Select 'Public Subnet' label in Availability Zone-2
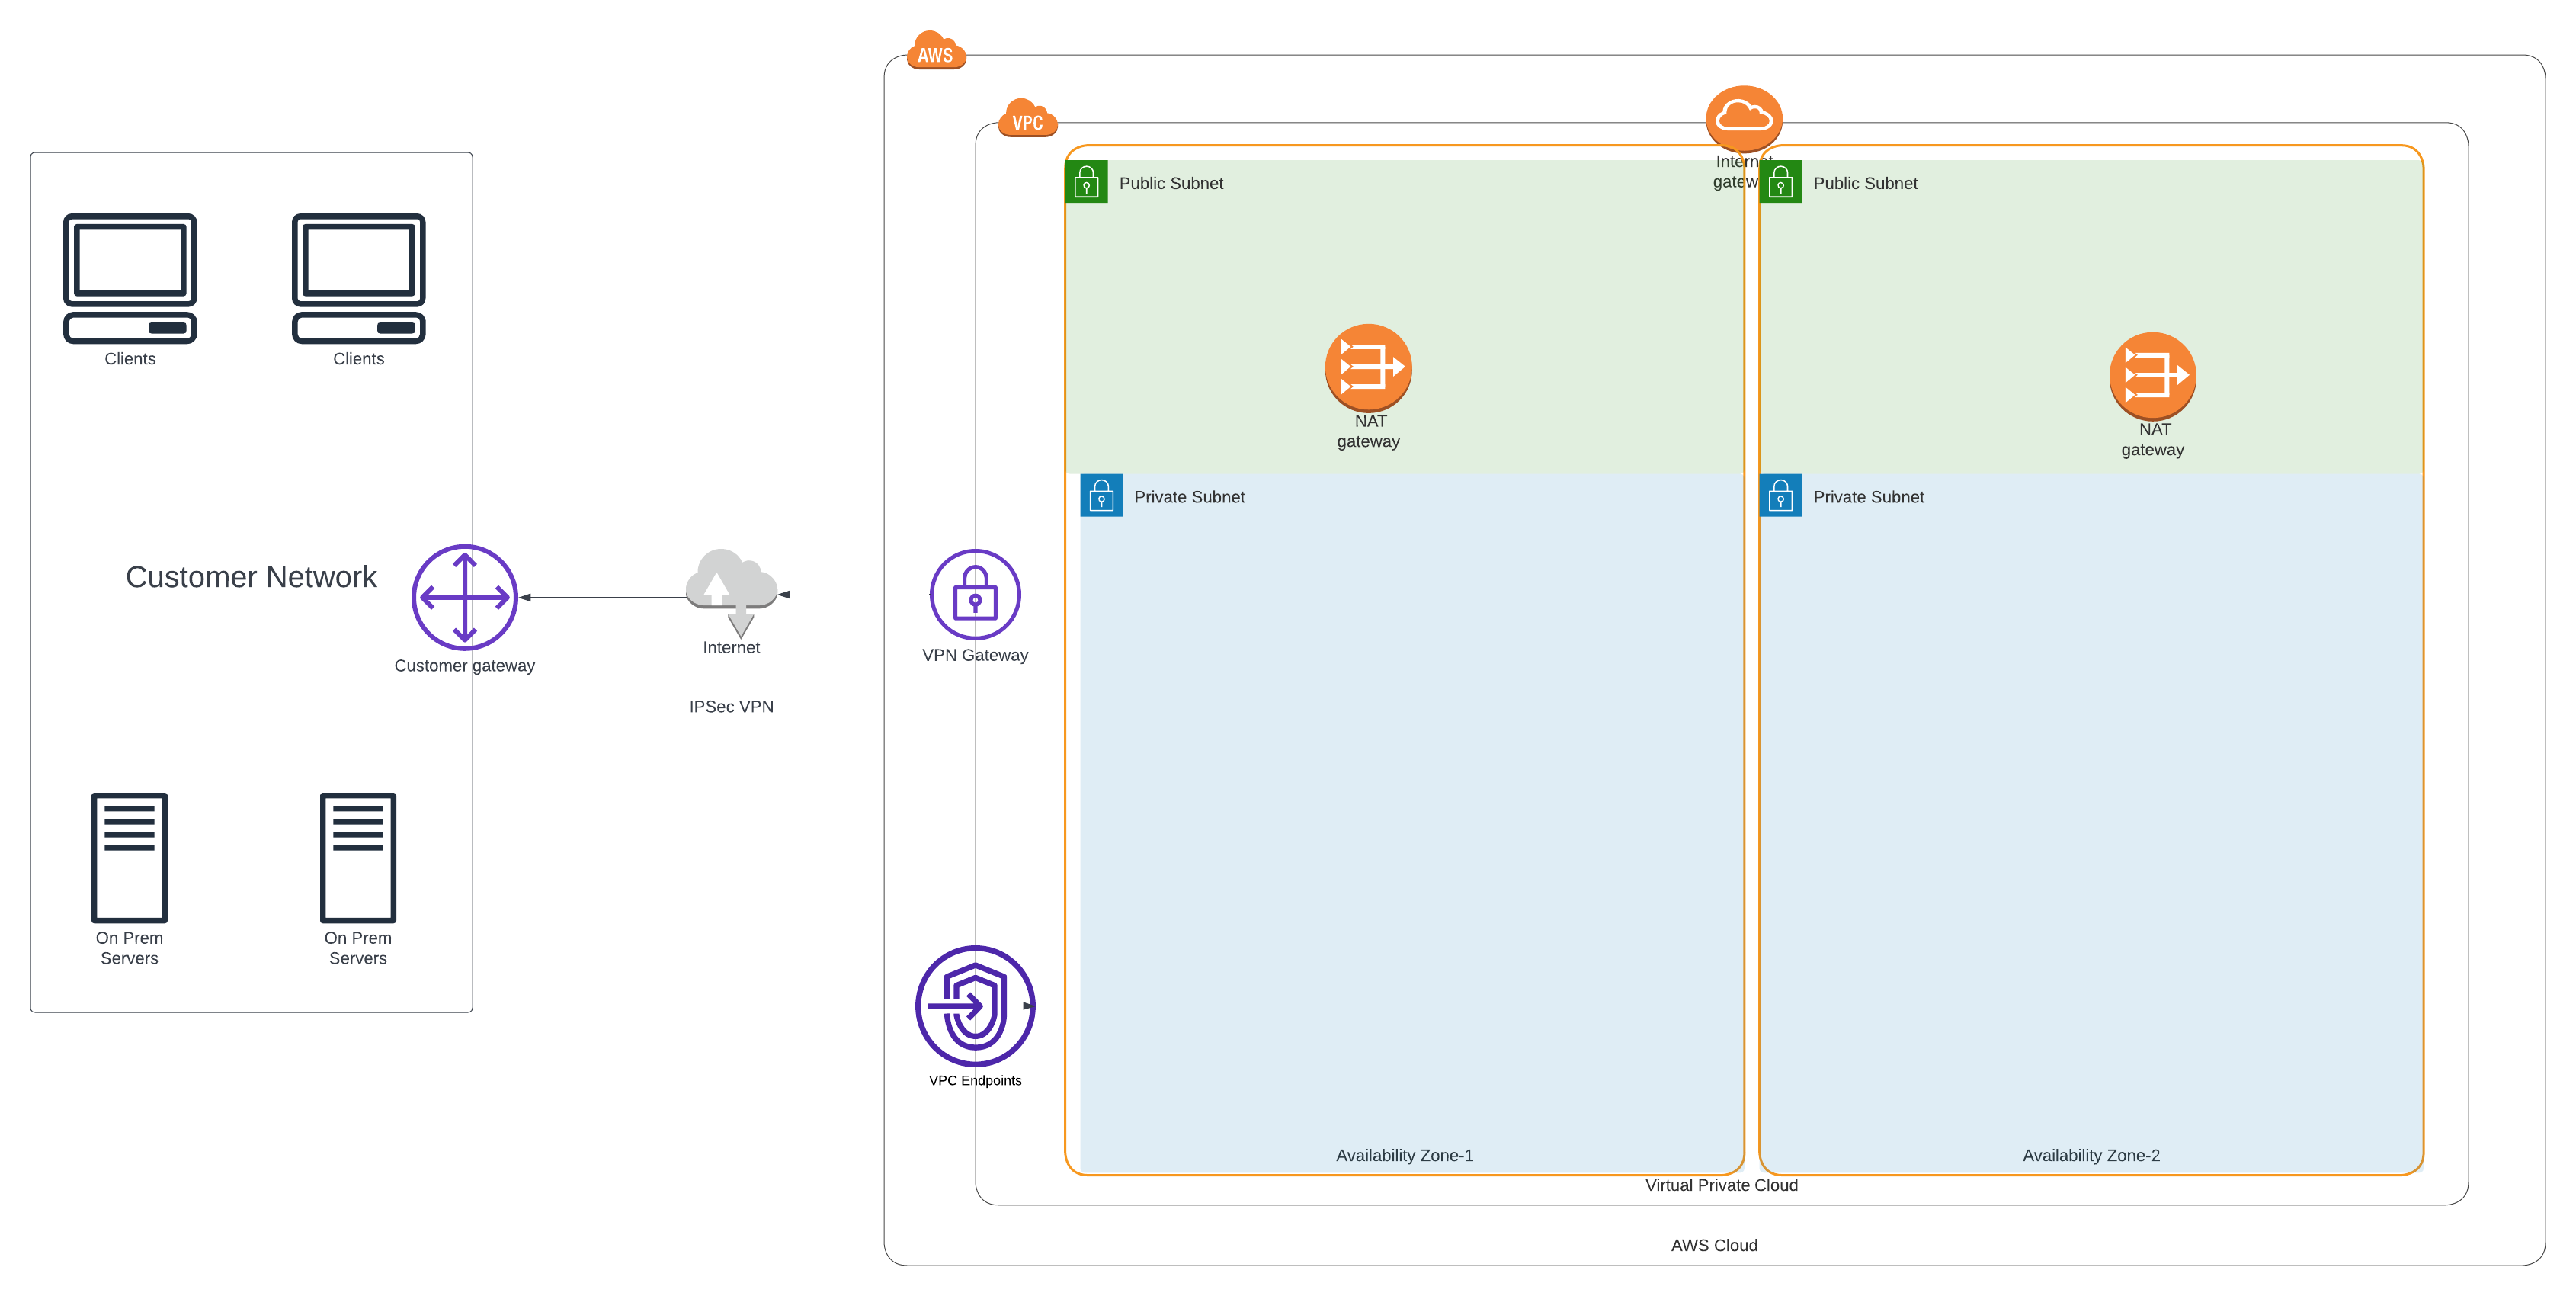The image size is (2576, 1296). coord(1865,183)
